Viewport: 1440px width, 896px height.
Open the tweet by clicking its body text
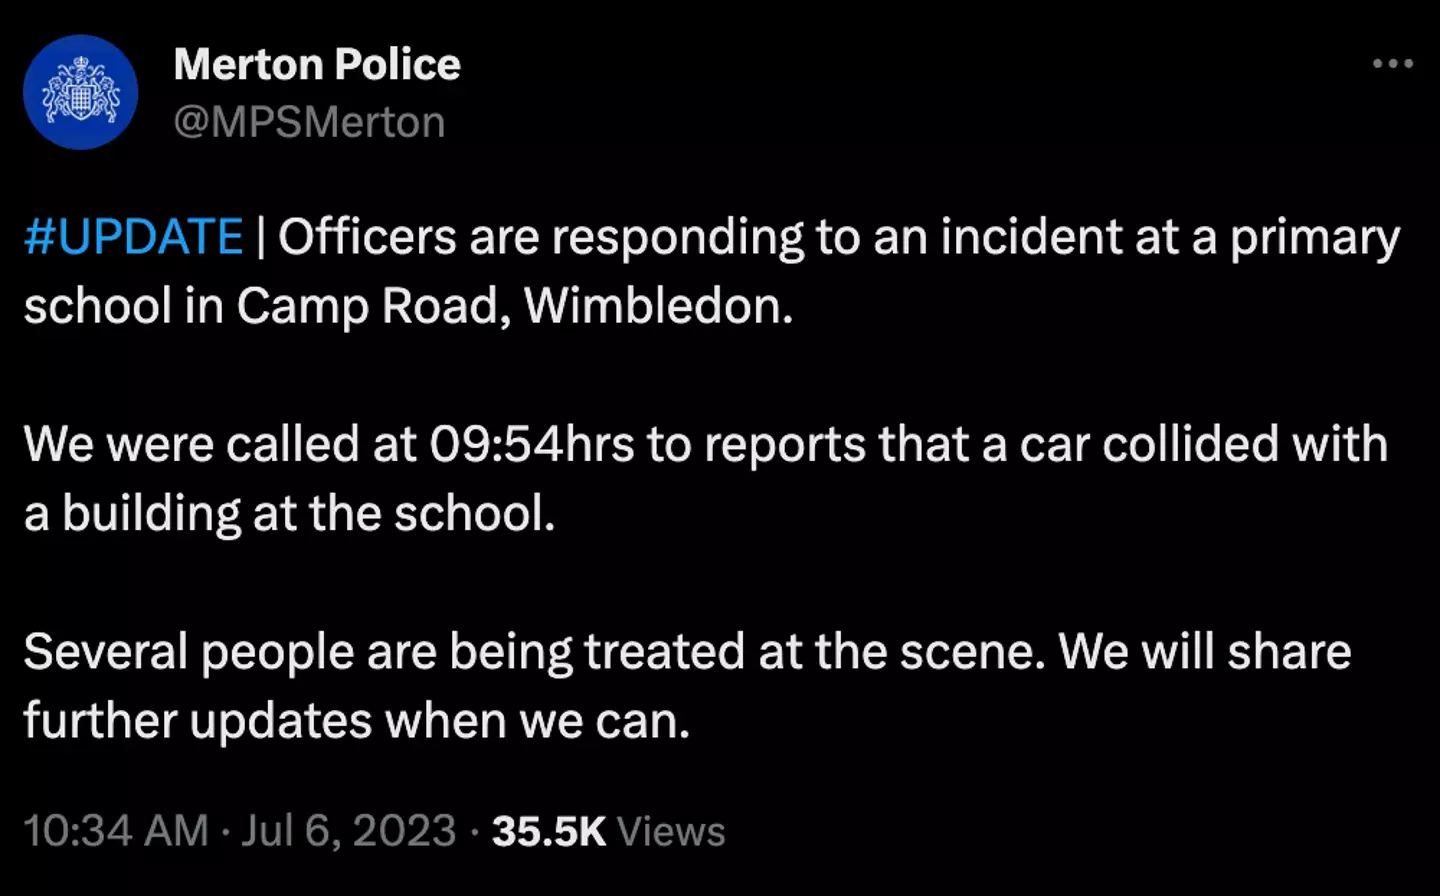tap(700, 443)
